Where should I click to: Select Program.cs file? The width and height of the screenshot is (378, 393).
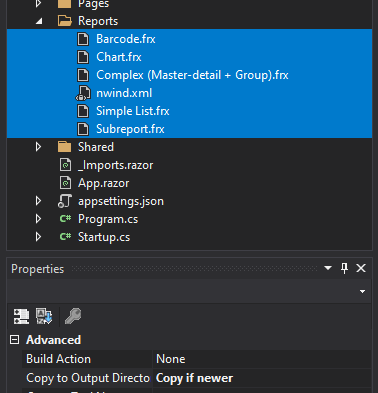pyautogui.click(x=108, y=219)
